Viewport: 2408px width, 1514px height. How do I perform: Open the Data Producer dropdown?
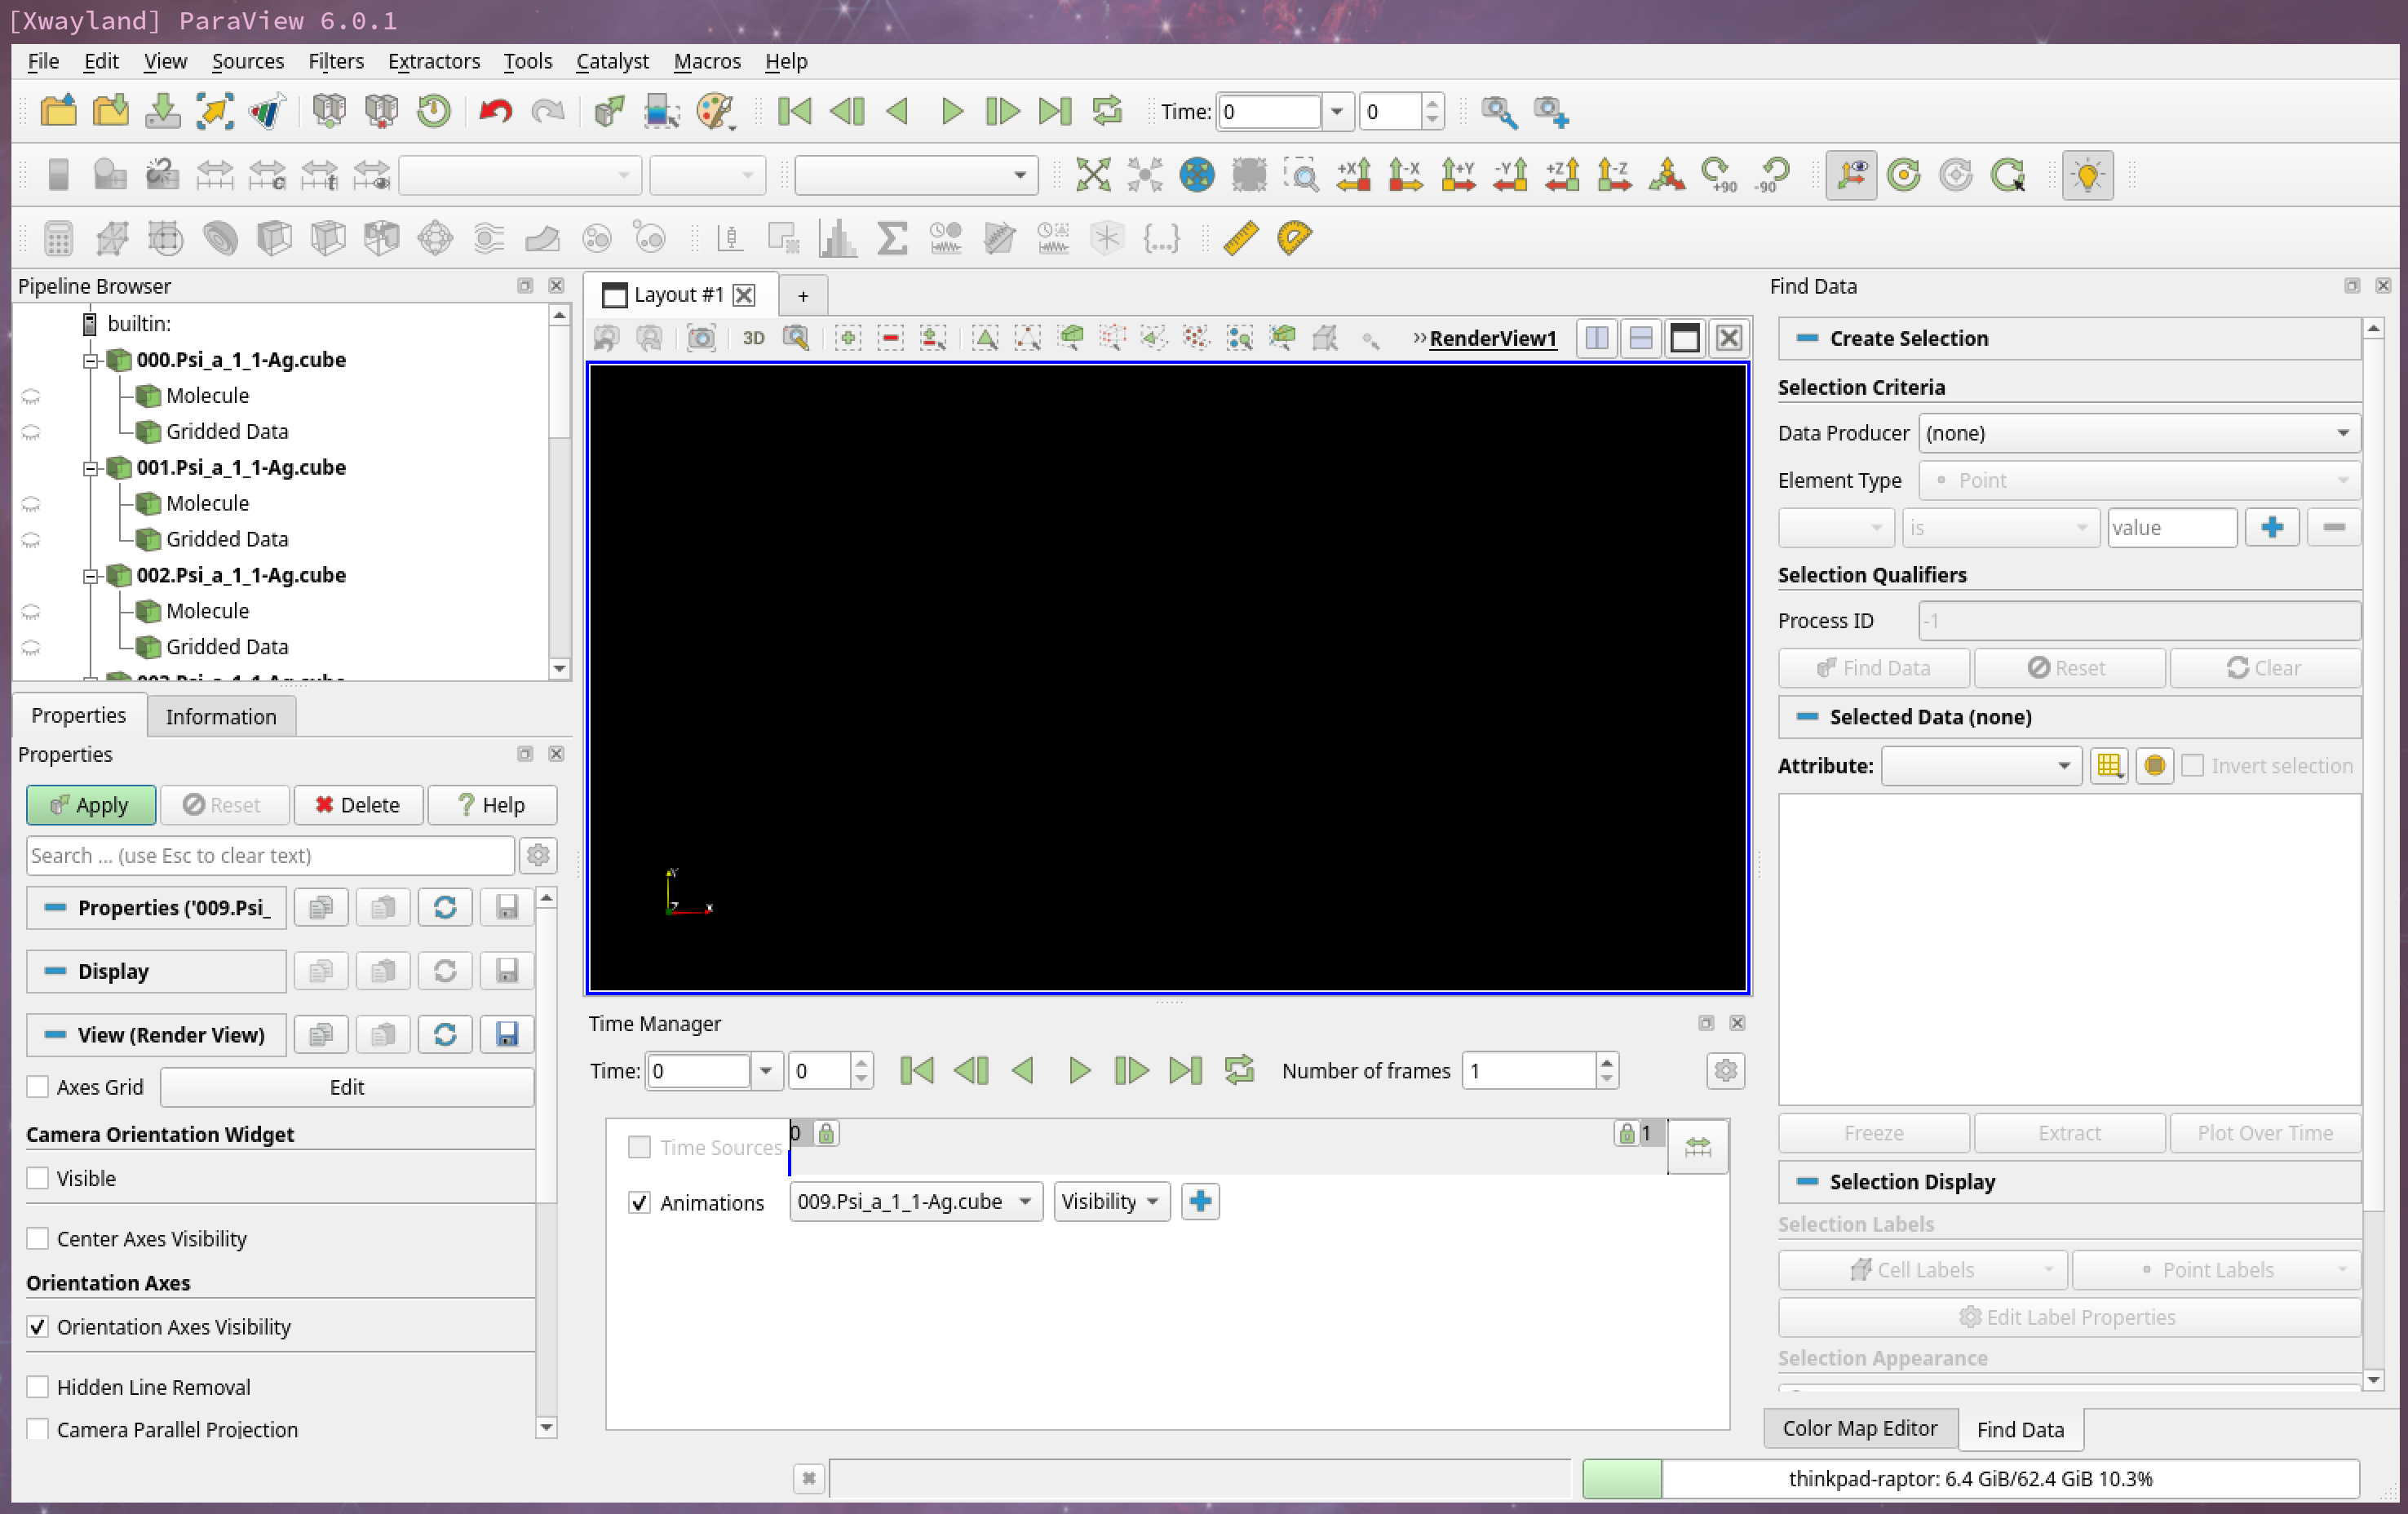pyautogui.click(x=2138, y=433)
